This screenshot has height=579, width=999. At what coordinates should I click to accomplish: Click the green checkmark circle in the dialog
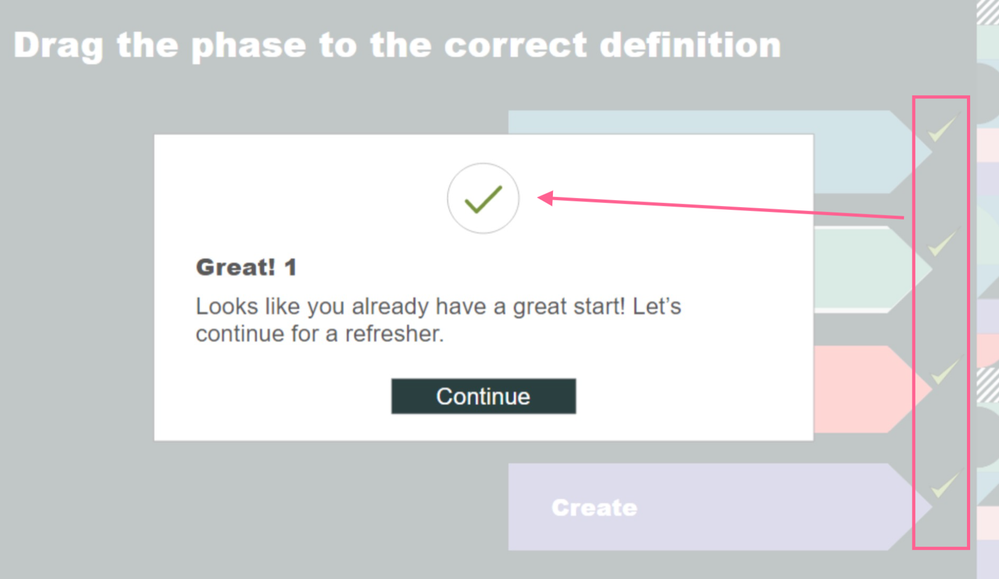(483, 199)
